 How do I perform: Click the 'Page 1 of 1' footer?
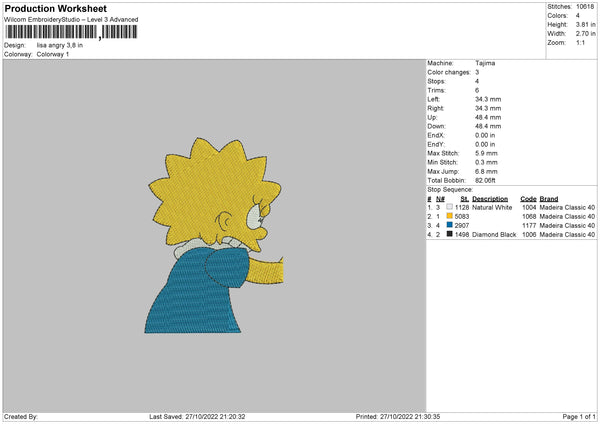(579, 417)
